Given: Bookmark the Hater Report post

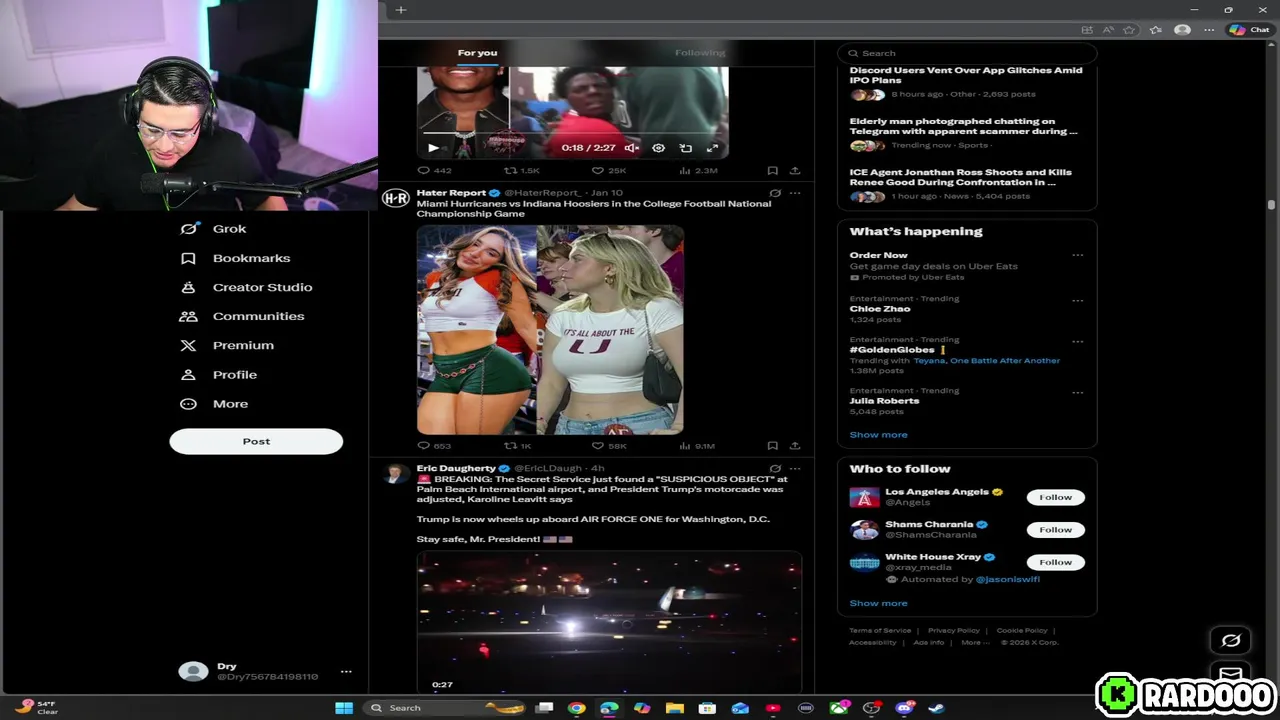Looking at the screenshot, I should [x=772, y=446].
